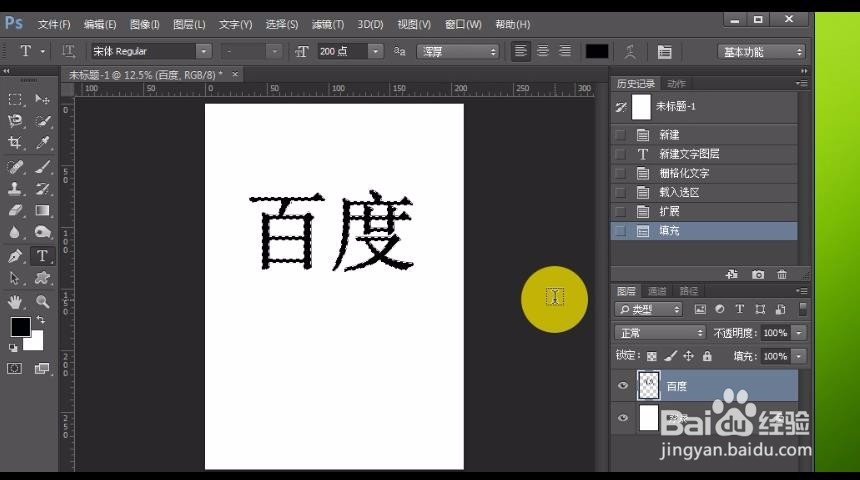Viewport: 860px width, 480px height.
Task: Toggle lock transparent pixels
Action: pos(652,356)
